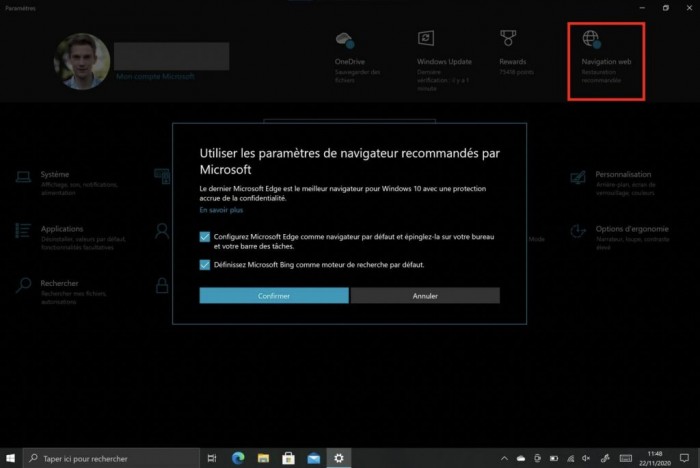Click the Windows Update icon

point(425,38)
